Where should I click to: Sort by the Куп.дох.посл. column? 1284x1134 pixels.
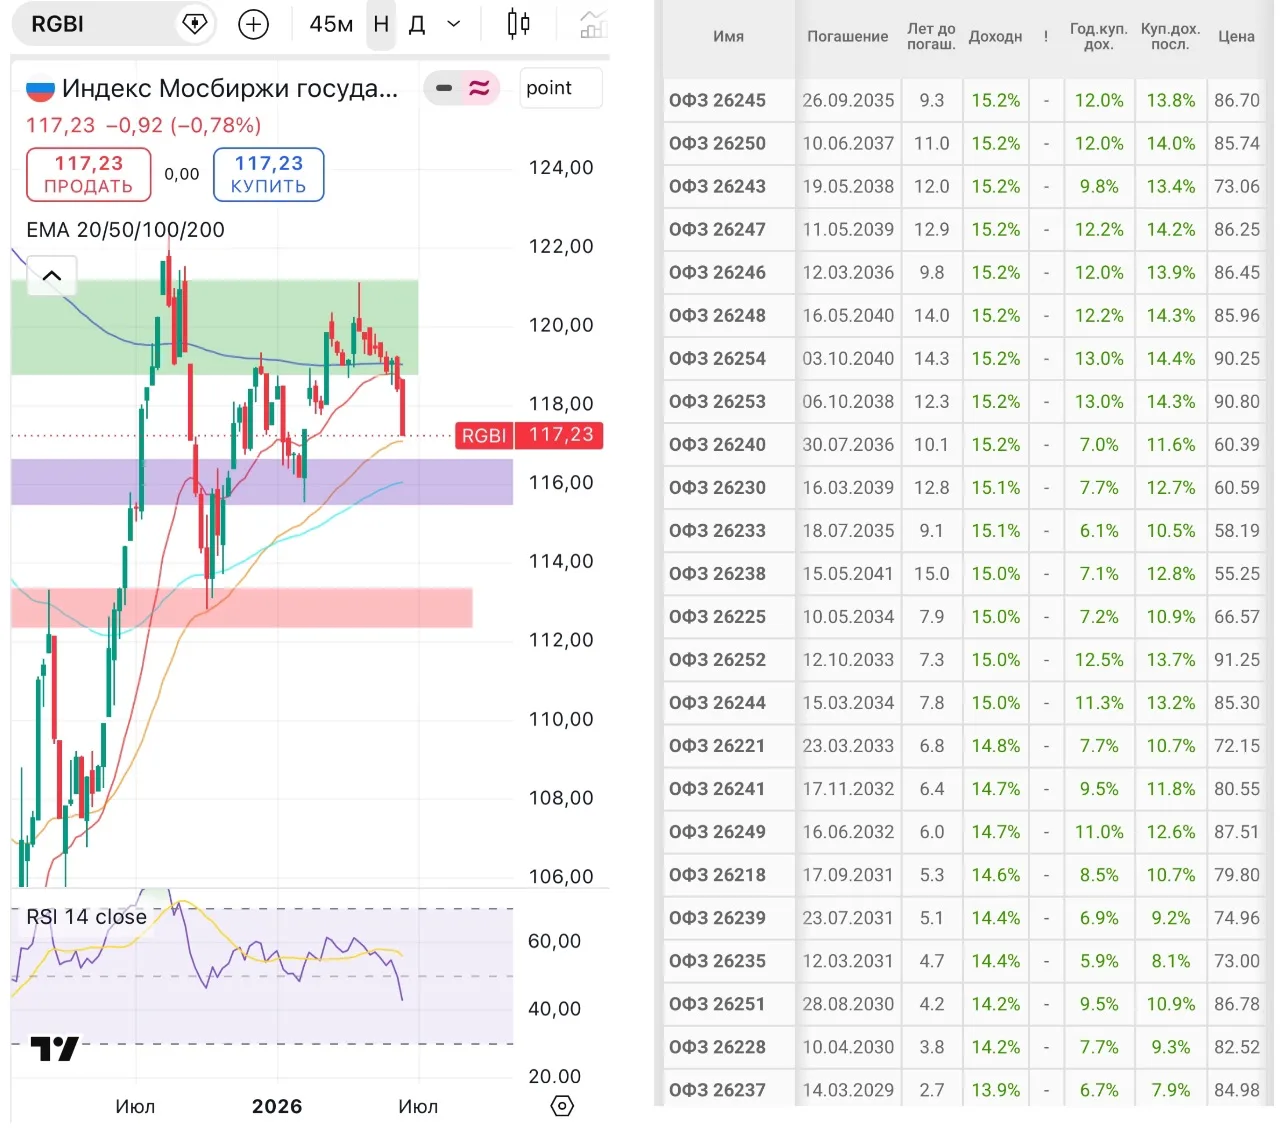[1171, 37]
